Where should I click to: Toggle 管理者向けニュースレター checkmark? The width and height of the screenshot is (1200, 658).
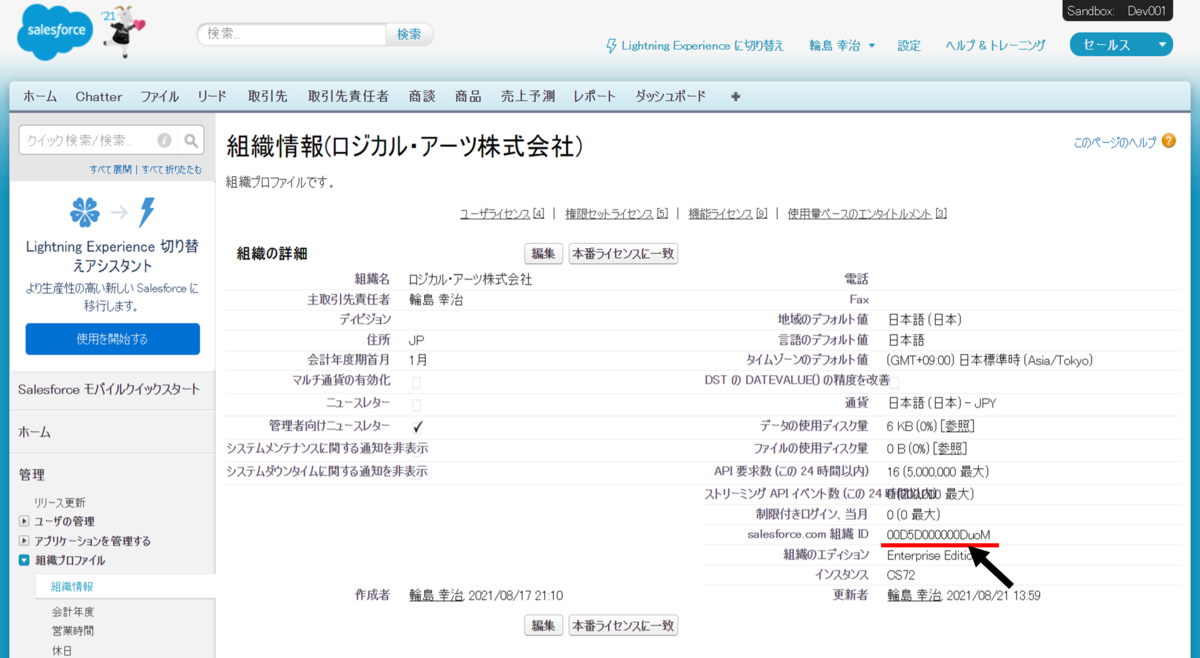tap(418, 426)
